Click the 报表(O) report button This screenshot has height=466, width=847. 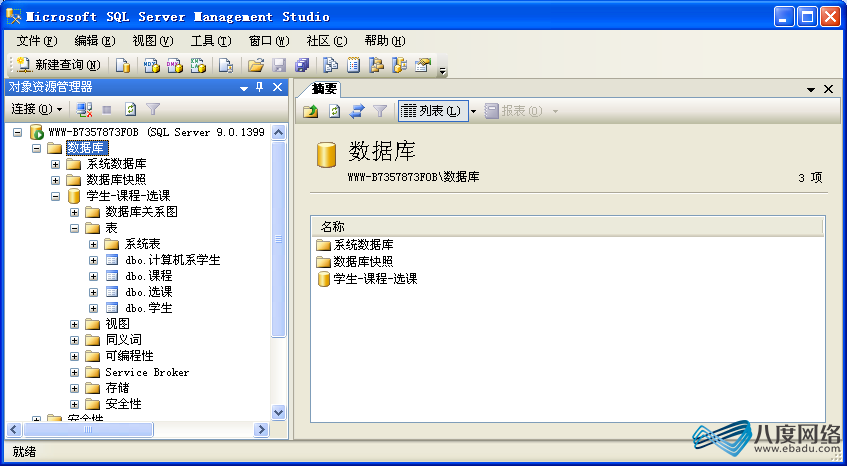pyautogui.click(x=514, y=111)
